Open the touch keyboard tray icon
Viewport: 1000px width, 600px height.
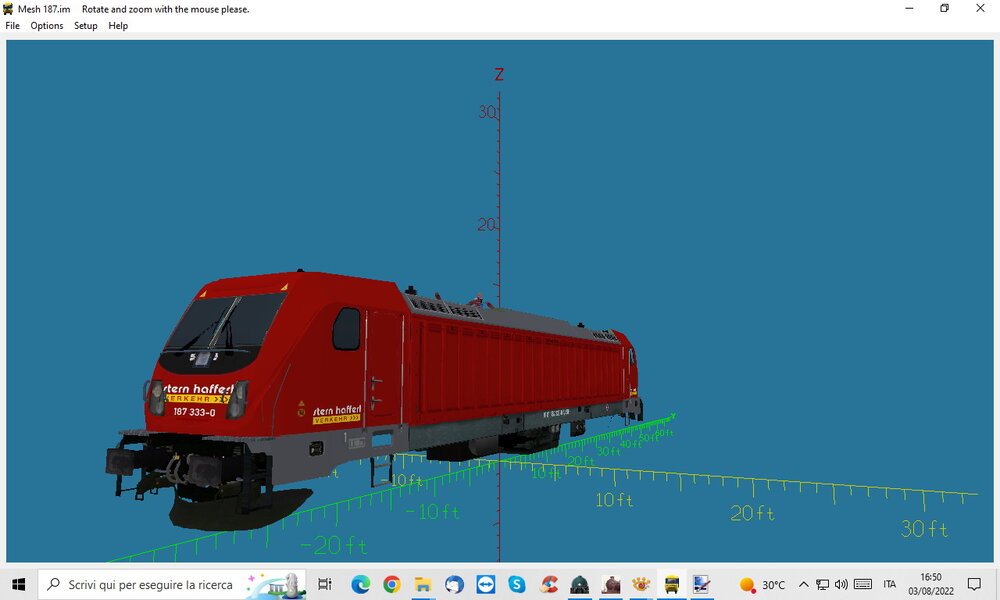[x=862, y=584]
